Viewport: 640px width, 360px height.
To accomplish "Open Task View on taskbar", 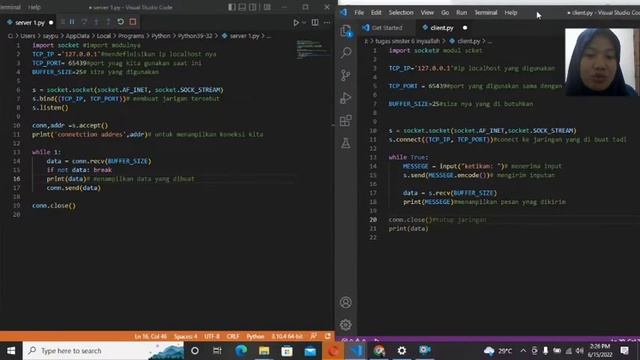I will (x=217, y=351).
